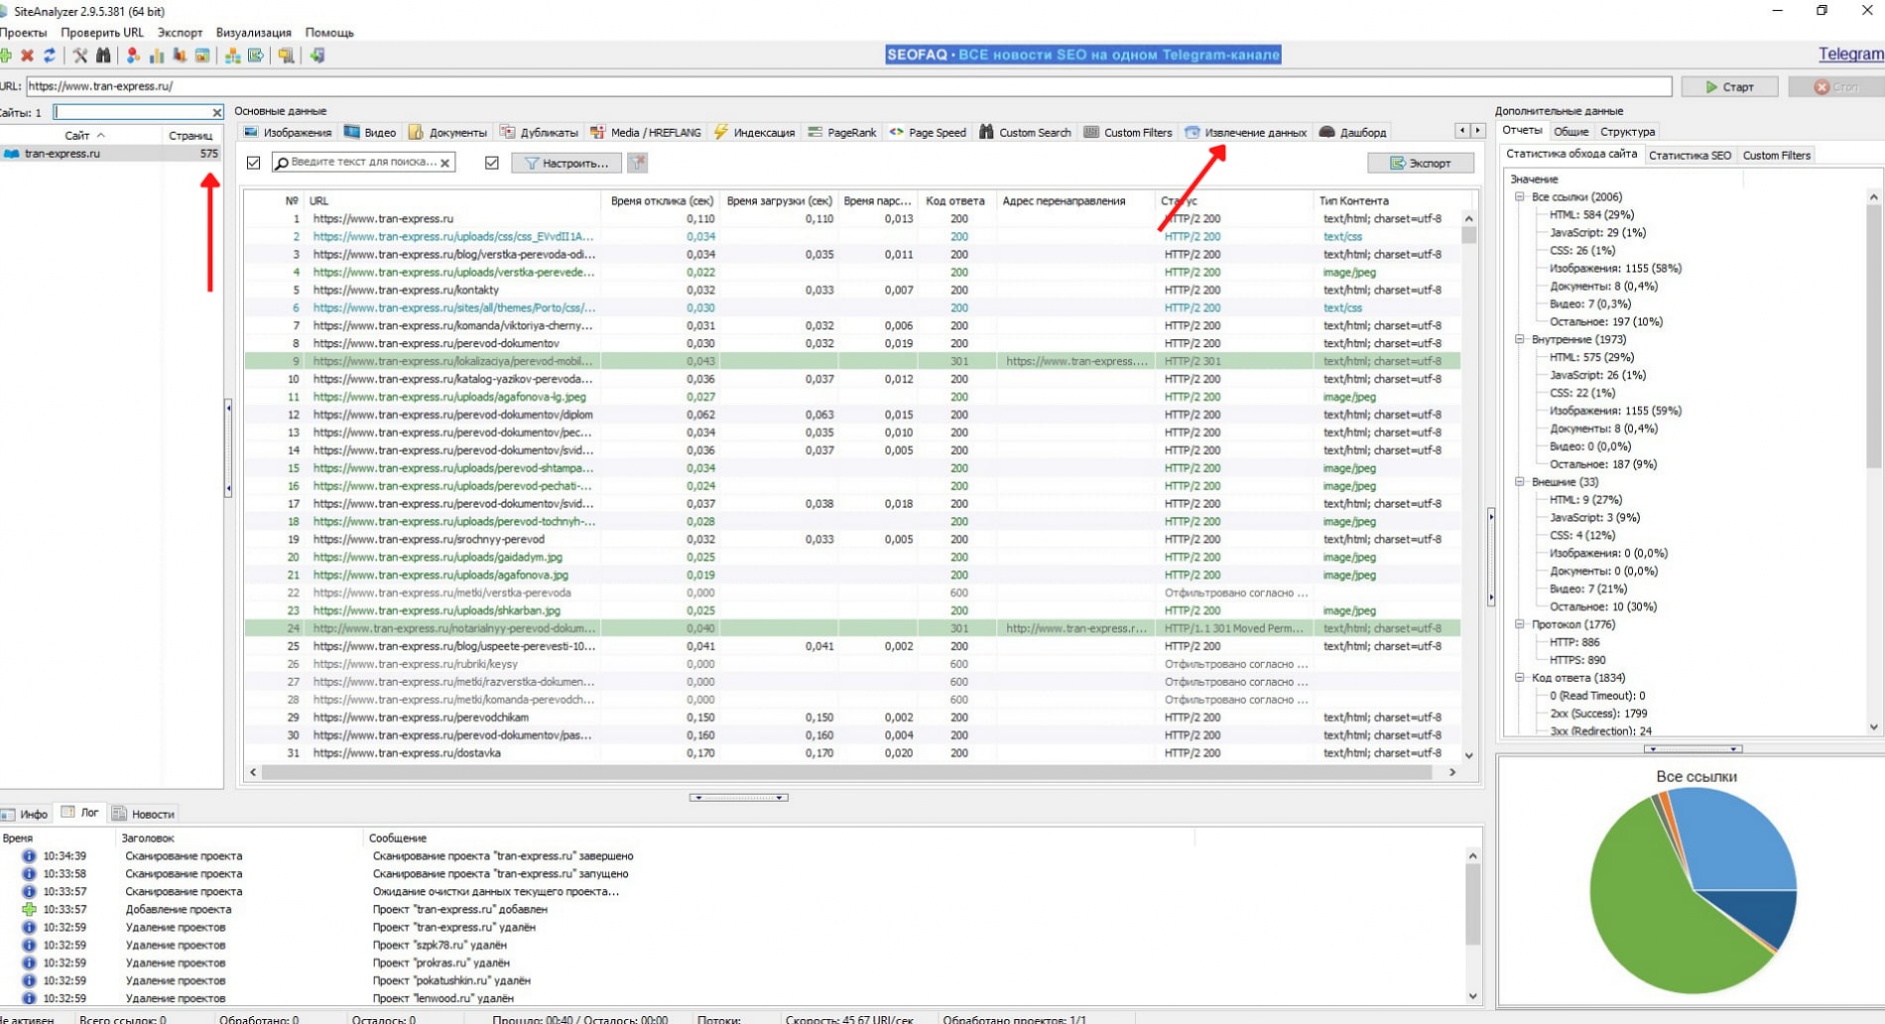Click the table's horizontal scrollbar
The image size is (1885, 1024).
coord(845,772)
